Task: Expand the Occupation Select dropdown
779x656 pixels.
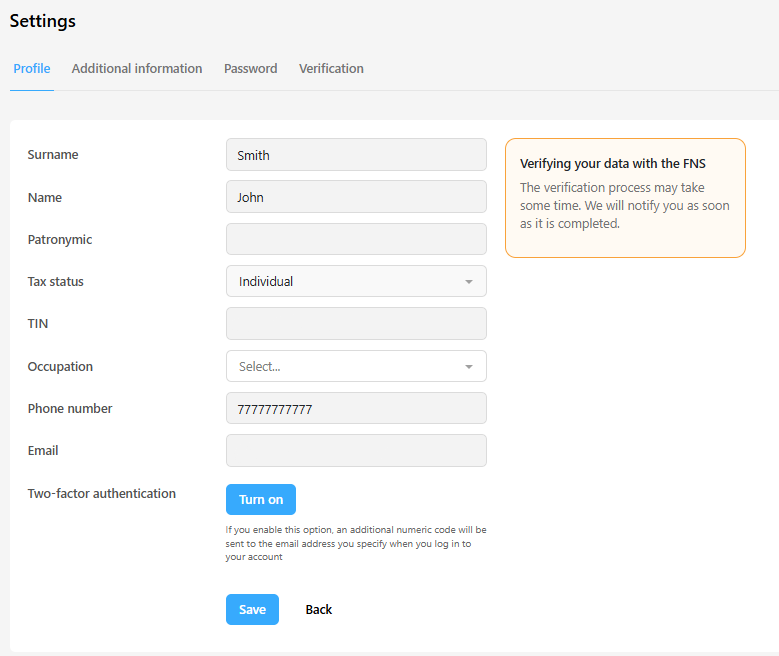Action: (356, 366)
